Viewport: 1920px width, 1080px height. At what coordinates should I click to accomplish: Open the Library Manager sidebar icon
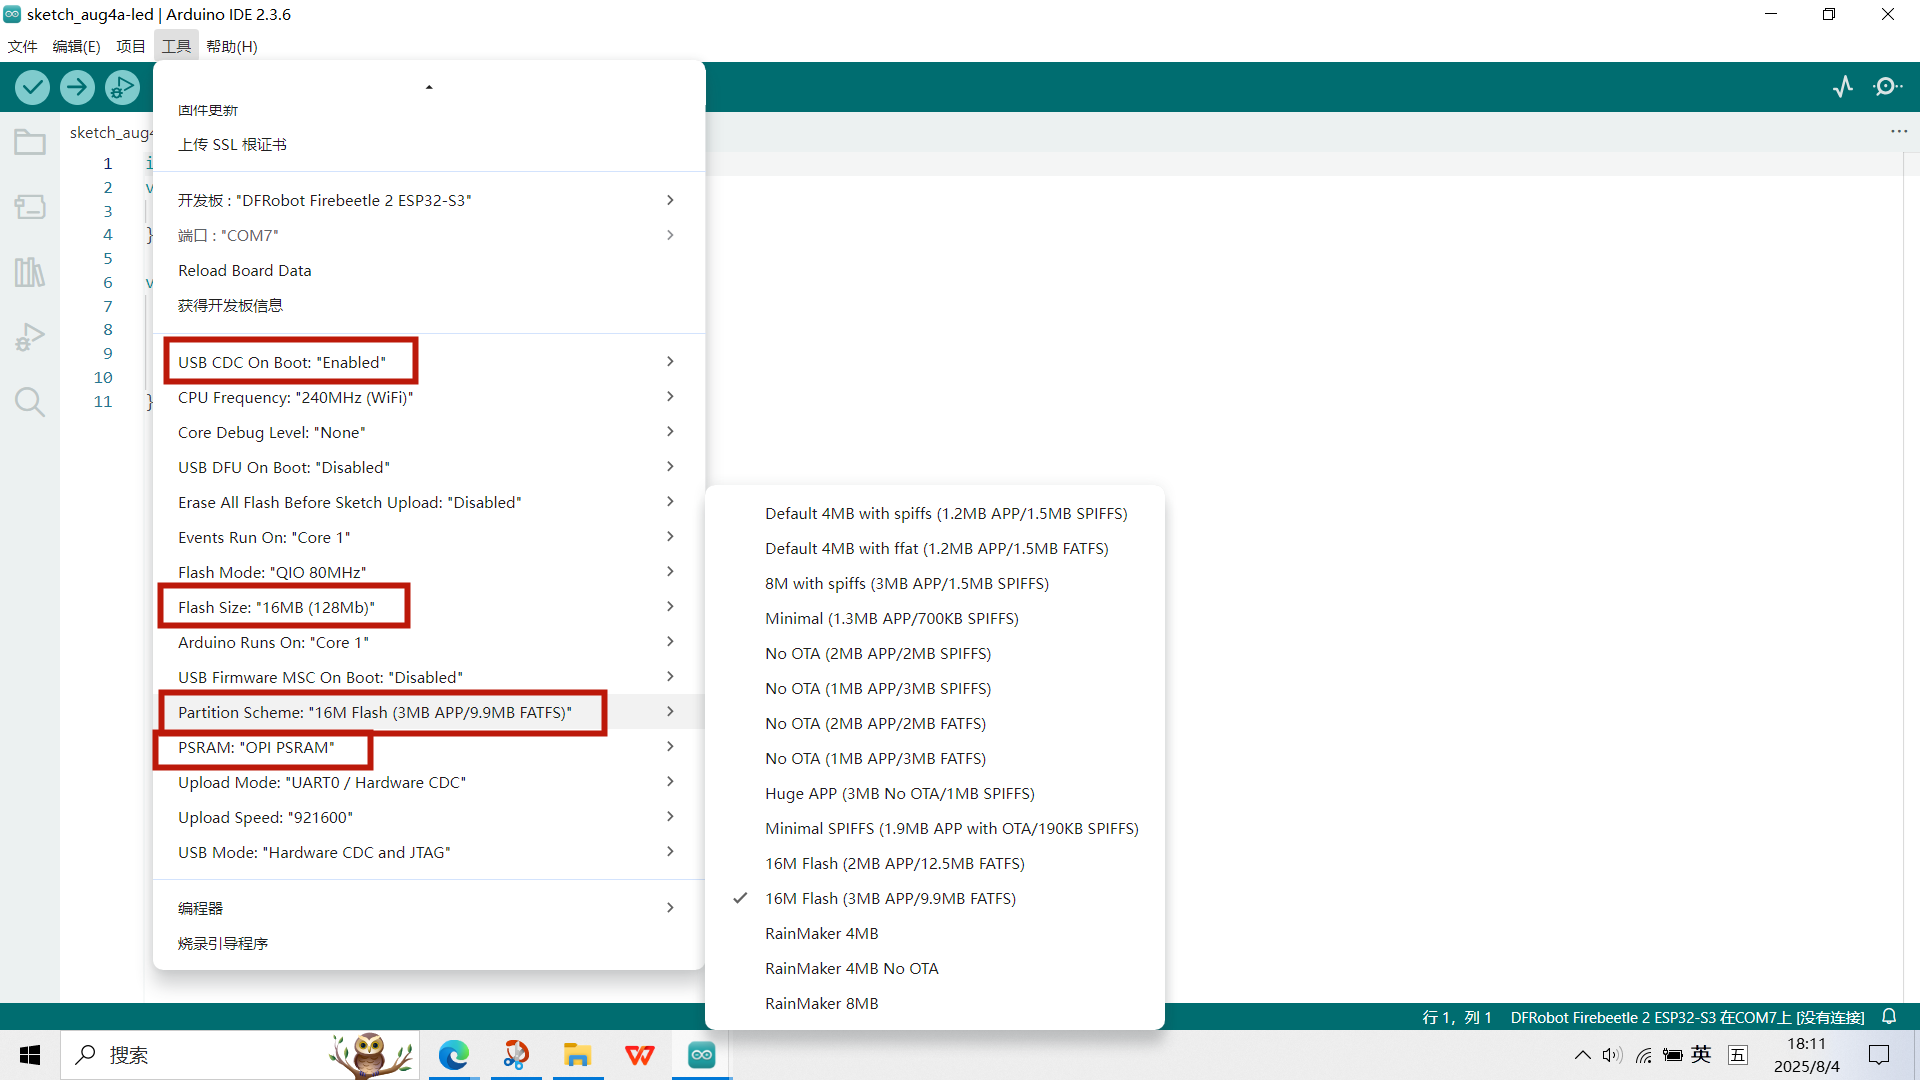point(30,272)
